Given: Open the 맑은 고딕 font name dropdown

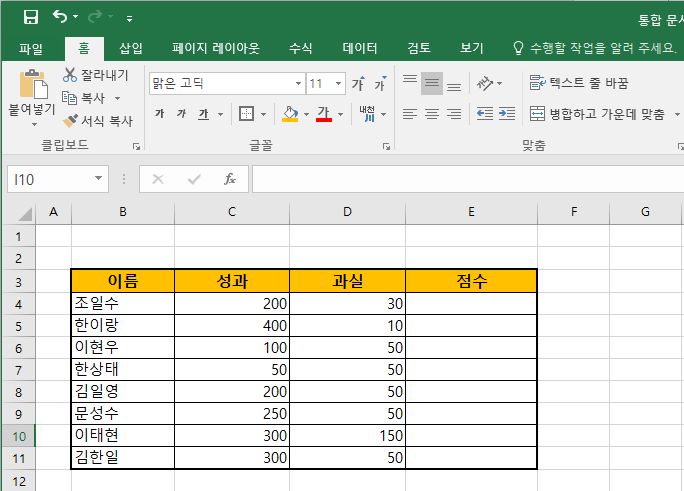Looking at the screenshot, I should (x=298, y=83).
